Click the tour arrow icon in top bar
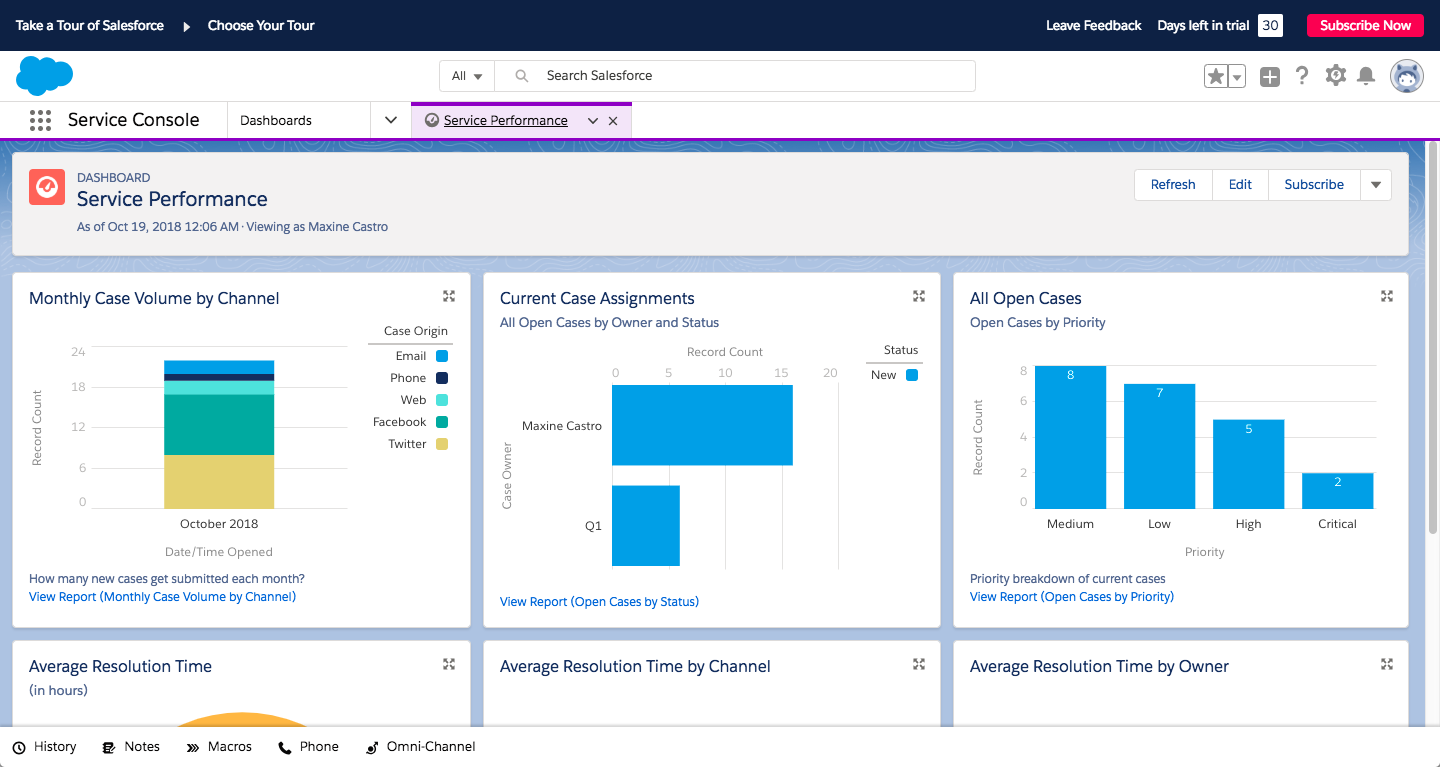This screenshot has height=767, width=1440. pyautogui.click(x=186, y=26)
